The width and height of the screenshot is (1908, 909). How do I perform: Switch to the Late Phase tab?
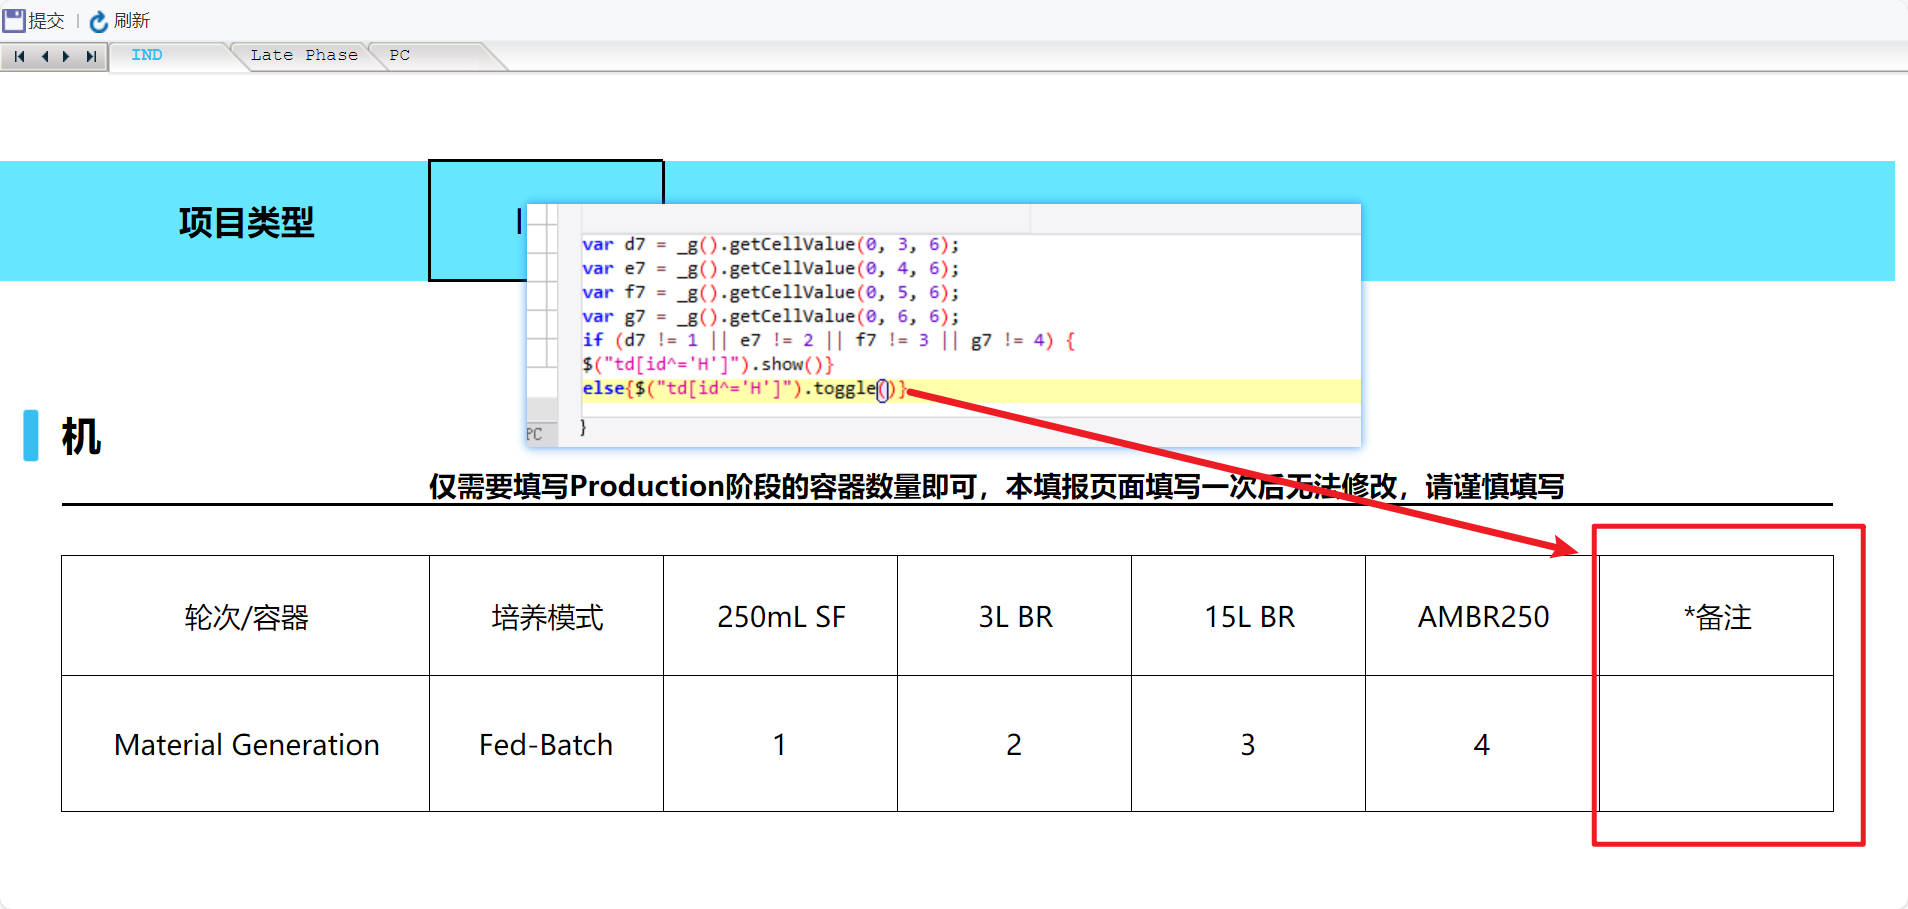(x=304, y=55)
